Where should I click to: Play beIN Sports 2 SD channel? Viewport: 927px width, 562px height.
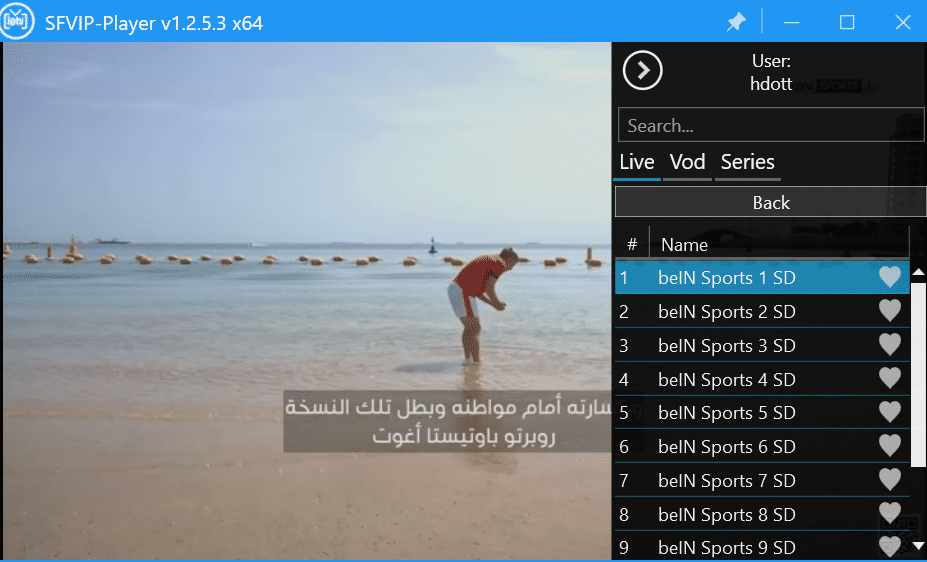point(762,311)
